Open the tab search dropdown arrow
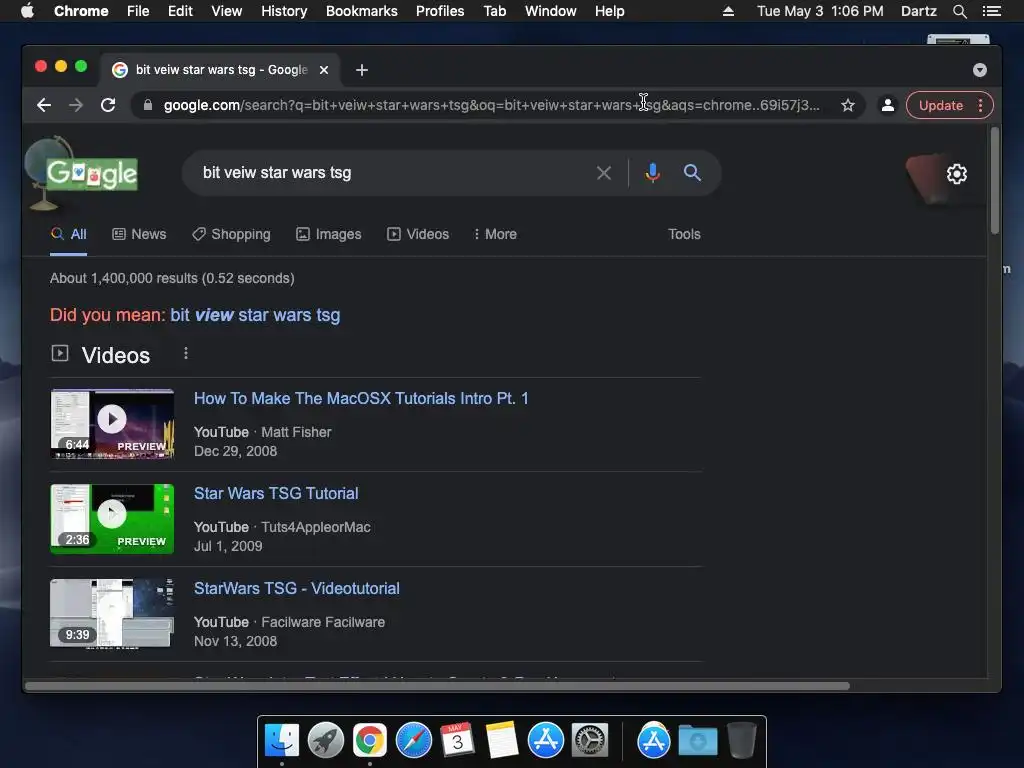This screenshot has height=768, width=1024. coord(980,70)
